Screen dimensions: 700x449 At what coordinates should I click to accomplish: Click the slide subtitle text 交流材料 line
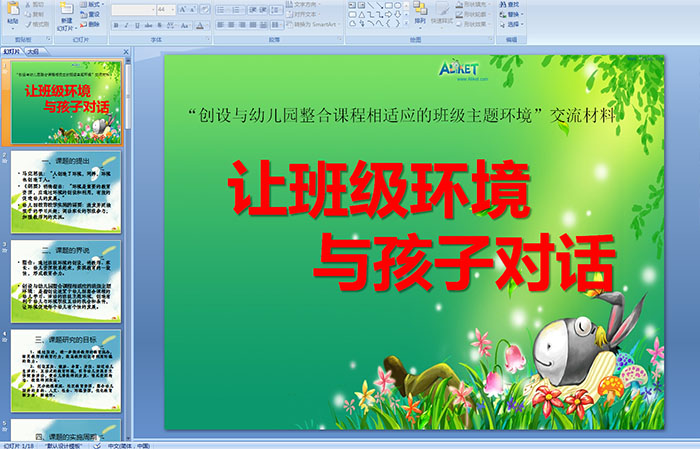(403, 116)
